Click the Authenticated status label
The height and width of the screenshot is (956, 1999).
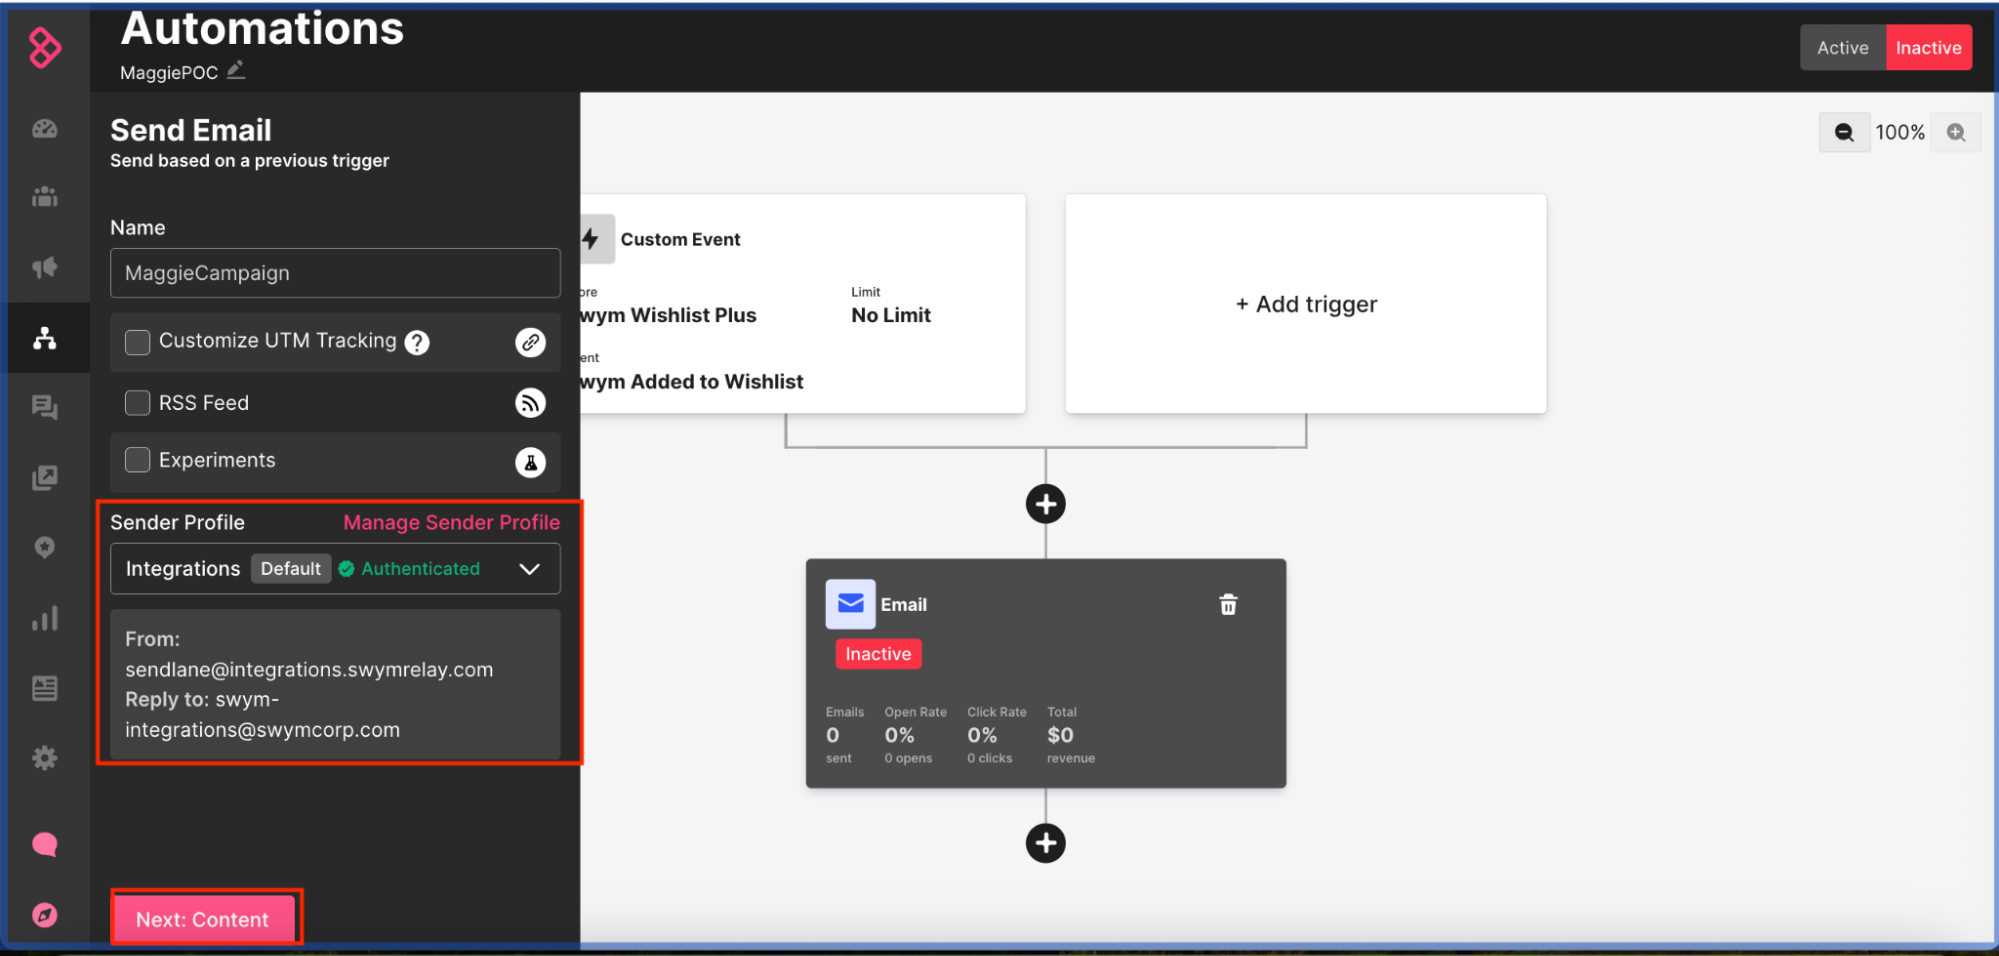(420, 569)
